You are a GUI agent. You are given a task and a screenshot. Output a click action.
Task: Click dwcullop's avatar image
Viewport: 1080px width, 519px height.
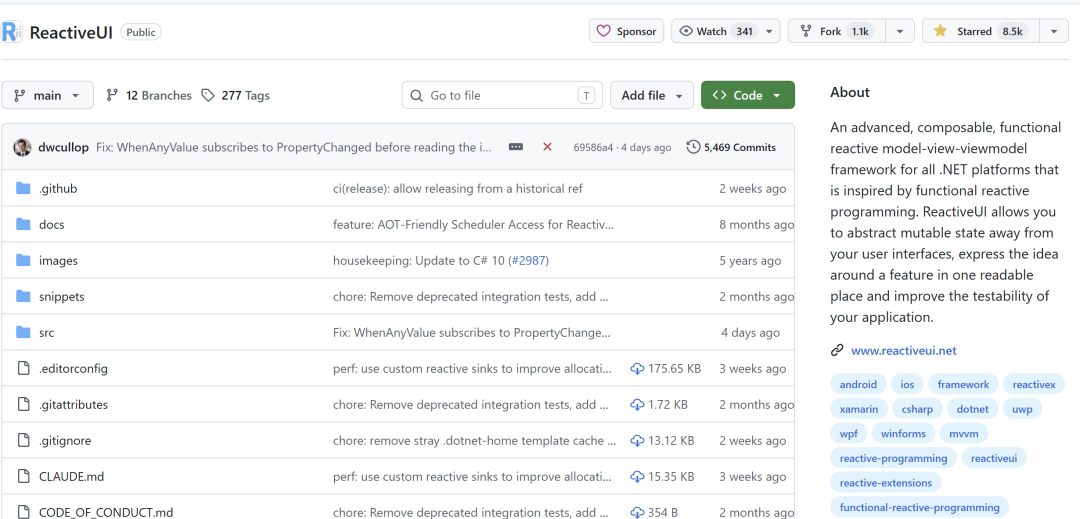pyautogui.click(x=22, y=147)
